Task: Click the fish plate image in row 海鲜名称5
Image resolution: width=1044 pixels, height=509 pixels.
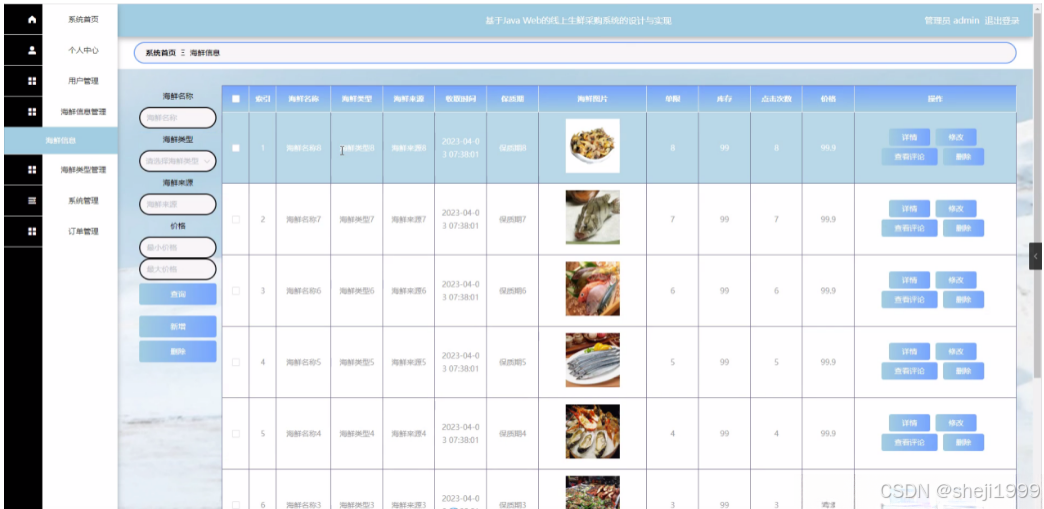Action: [593, 360]
